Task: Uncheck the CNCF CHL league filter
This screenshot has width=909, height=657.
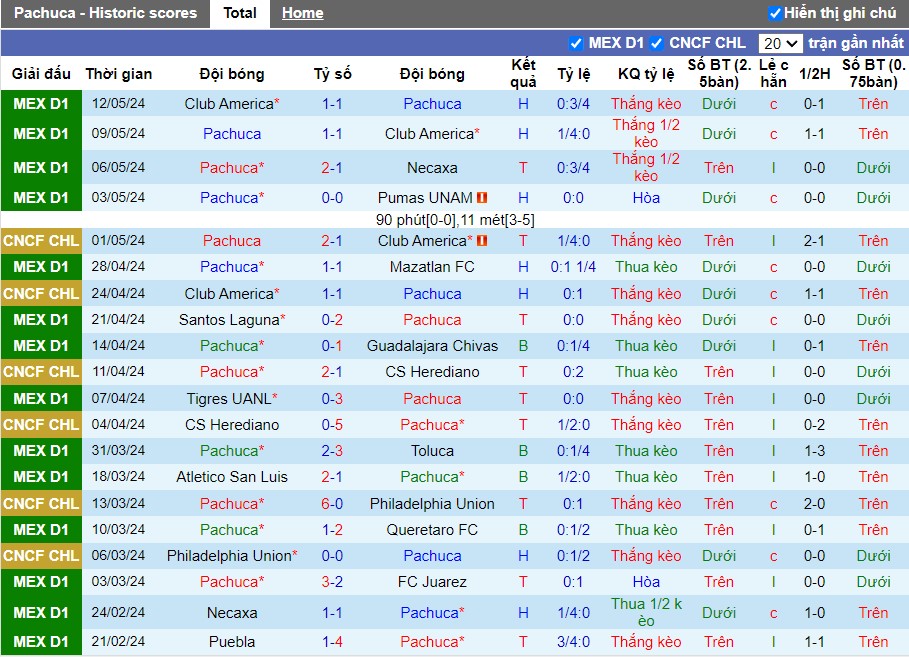Action: tap(656, 43)
